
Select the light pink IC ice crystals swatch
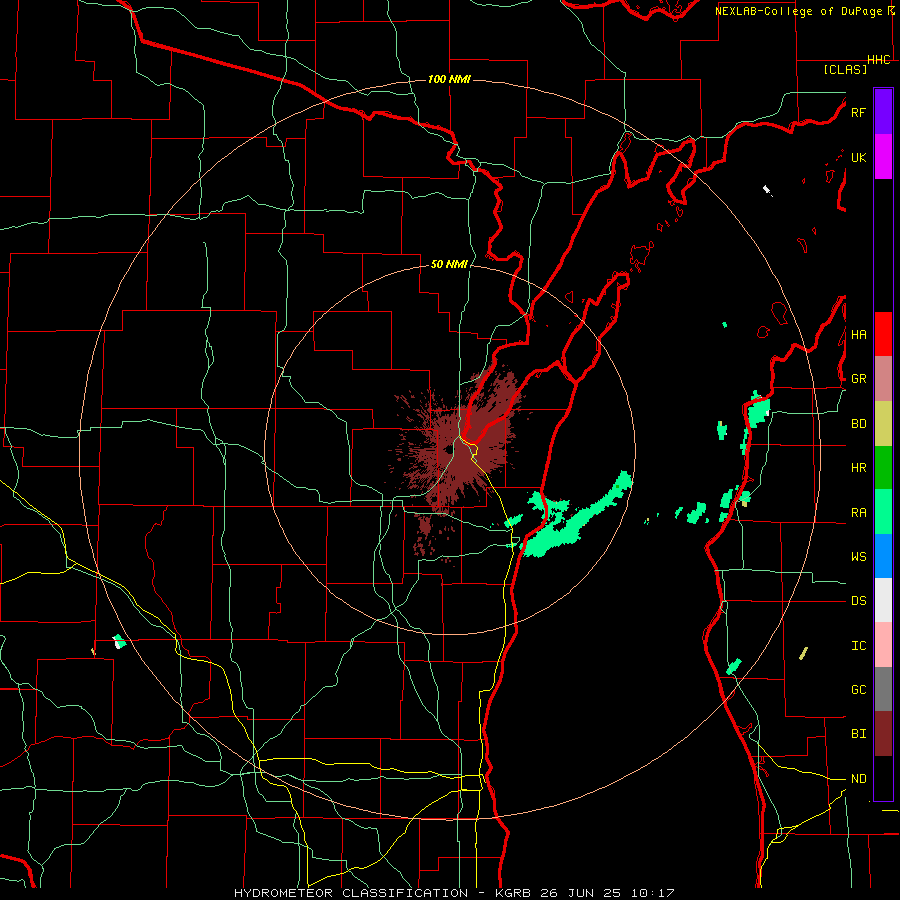[883, 645]
